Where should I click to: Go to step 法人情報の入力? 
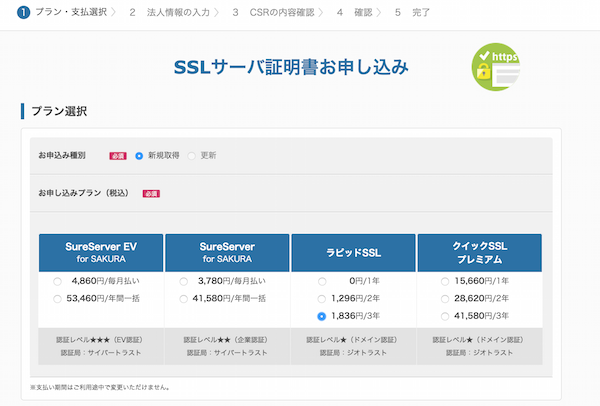point(178,13)
